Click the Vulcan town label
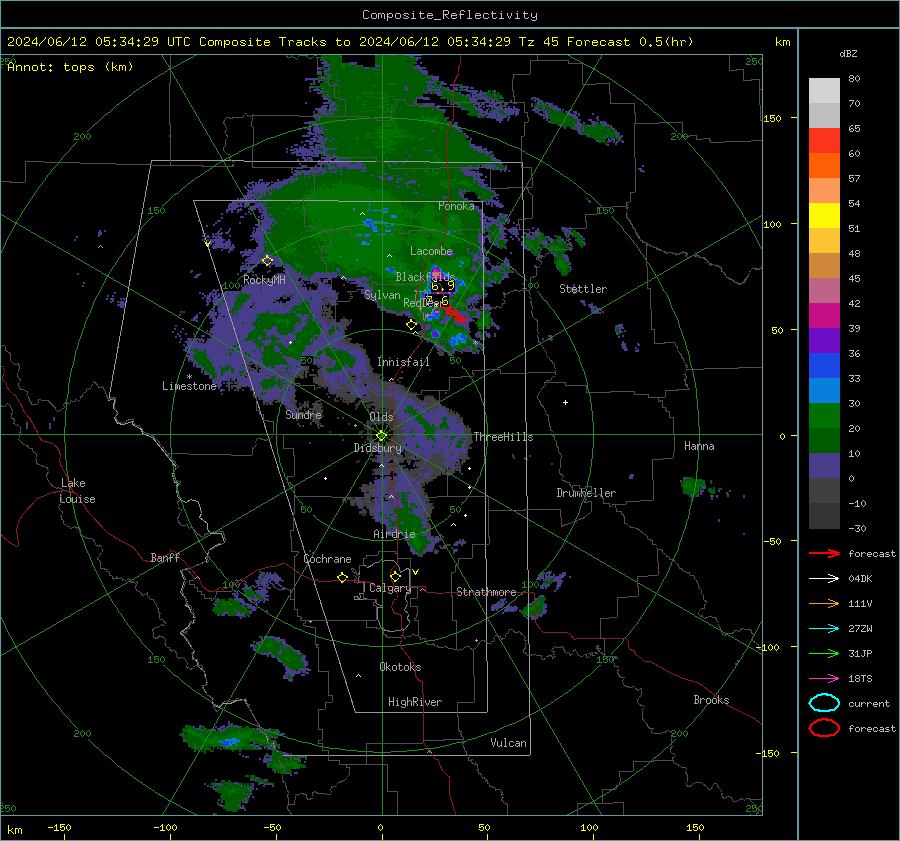The image size is (900, 841). point(508,743)
